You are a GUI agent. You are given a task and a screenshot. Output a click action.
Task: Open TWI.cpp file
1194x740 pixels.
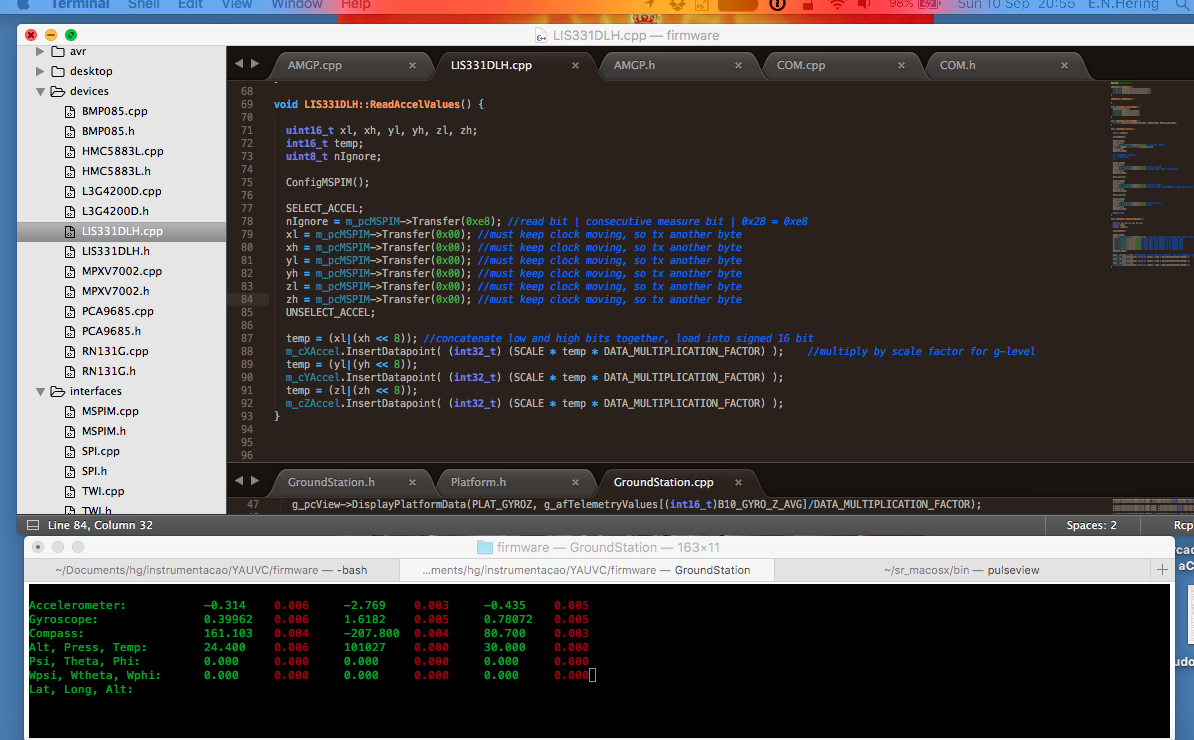pos(103,491)
